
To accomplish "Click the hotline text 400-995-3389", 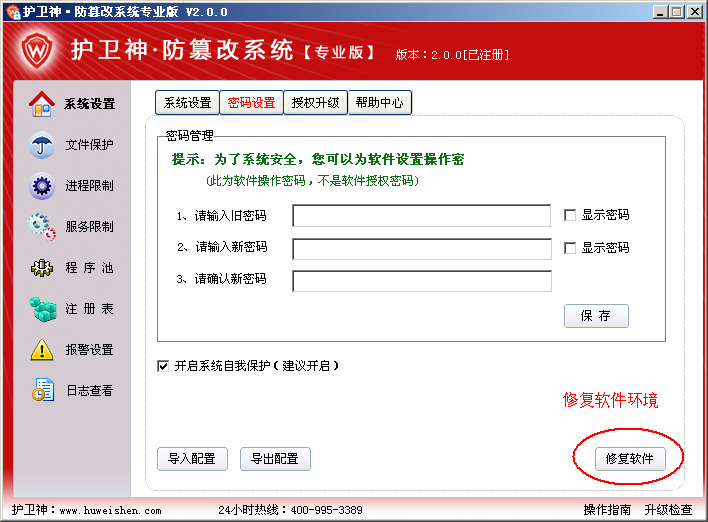I will (326, 510).
